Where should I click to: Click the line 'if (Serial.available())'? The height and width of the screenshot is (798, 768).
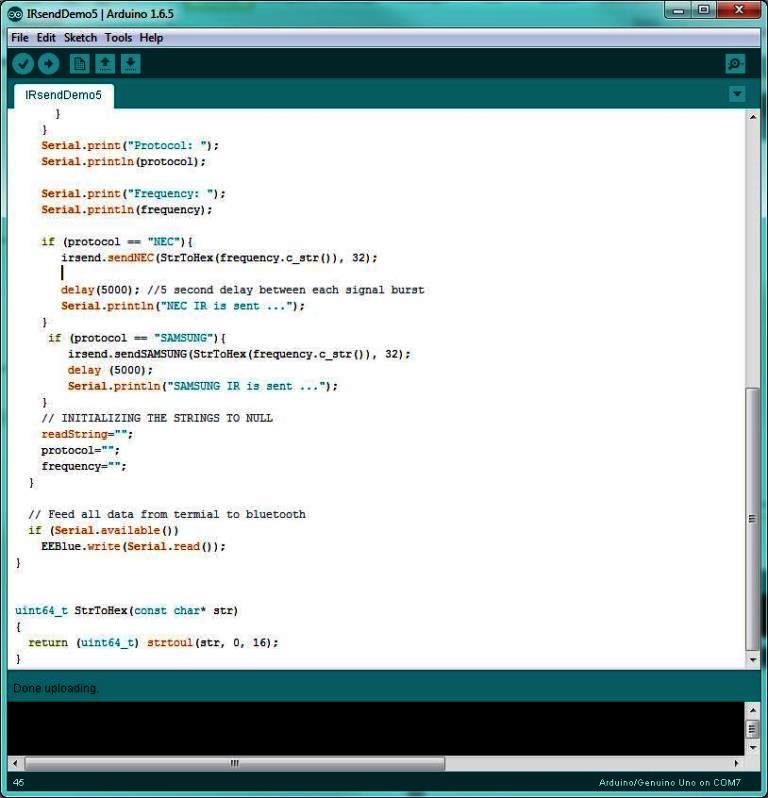coord(104,531)
